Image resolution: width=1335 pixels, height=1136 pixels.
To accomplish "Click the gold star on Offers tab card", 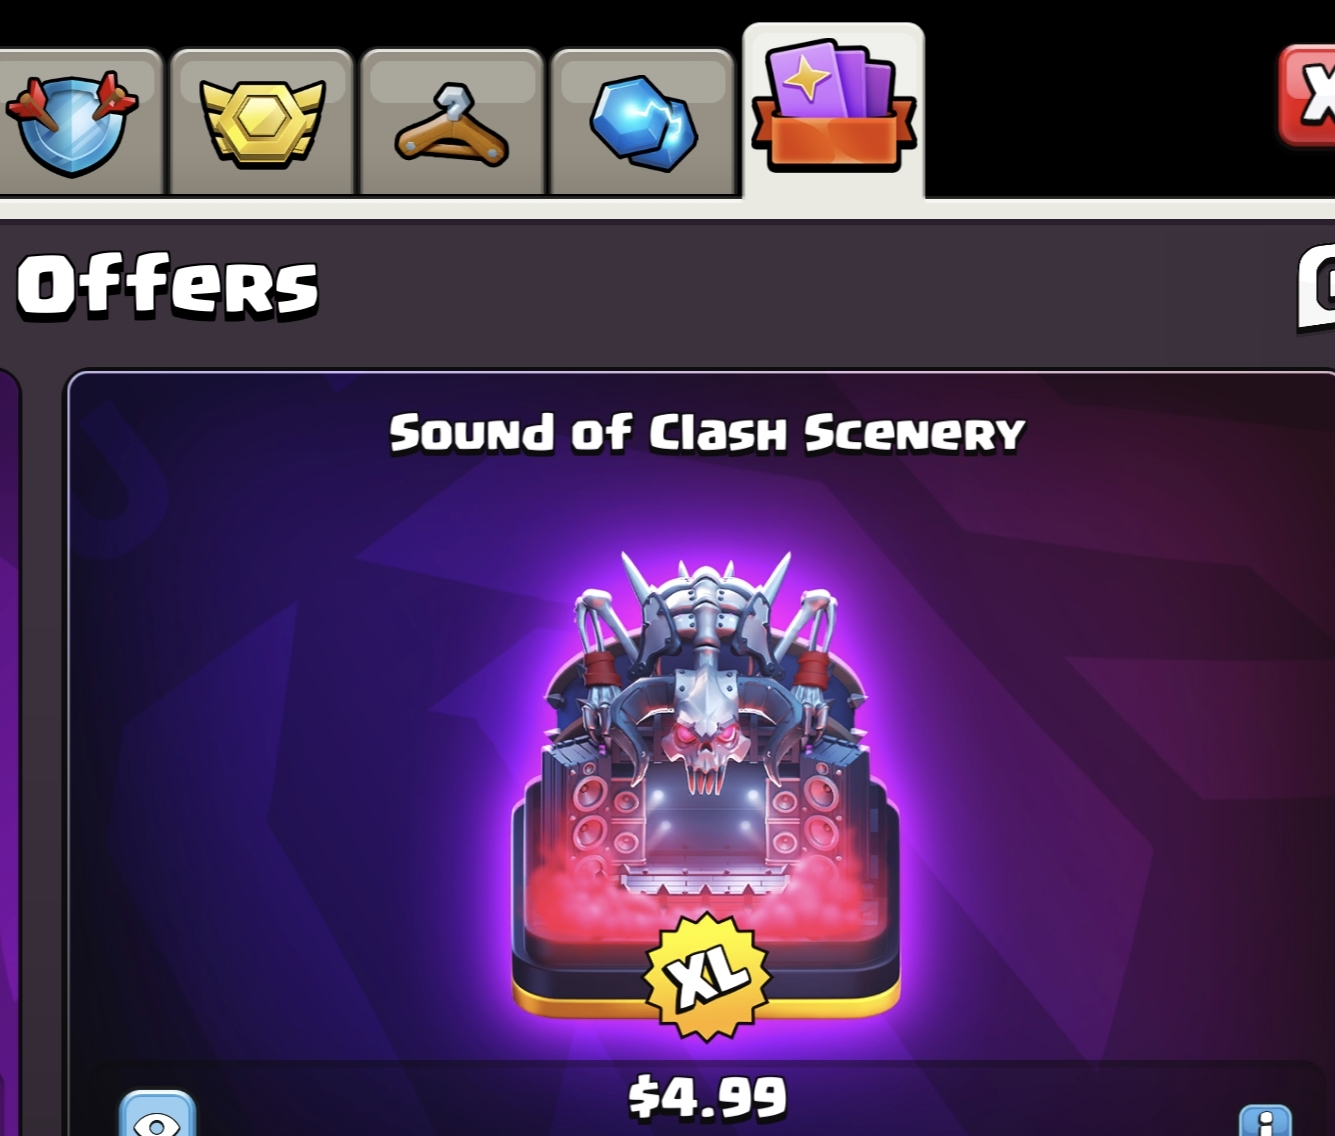I will (807, 80).
